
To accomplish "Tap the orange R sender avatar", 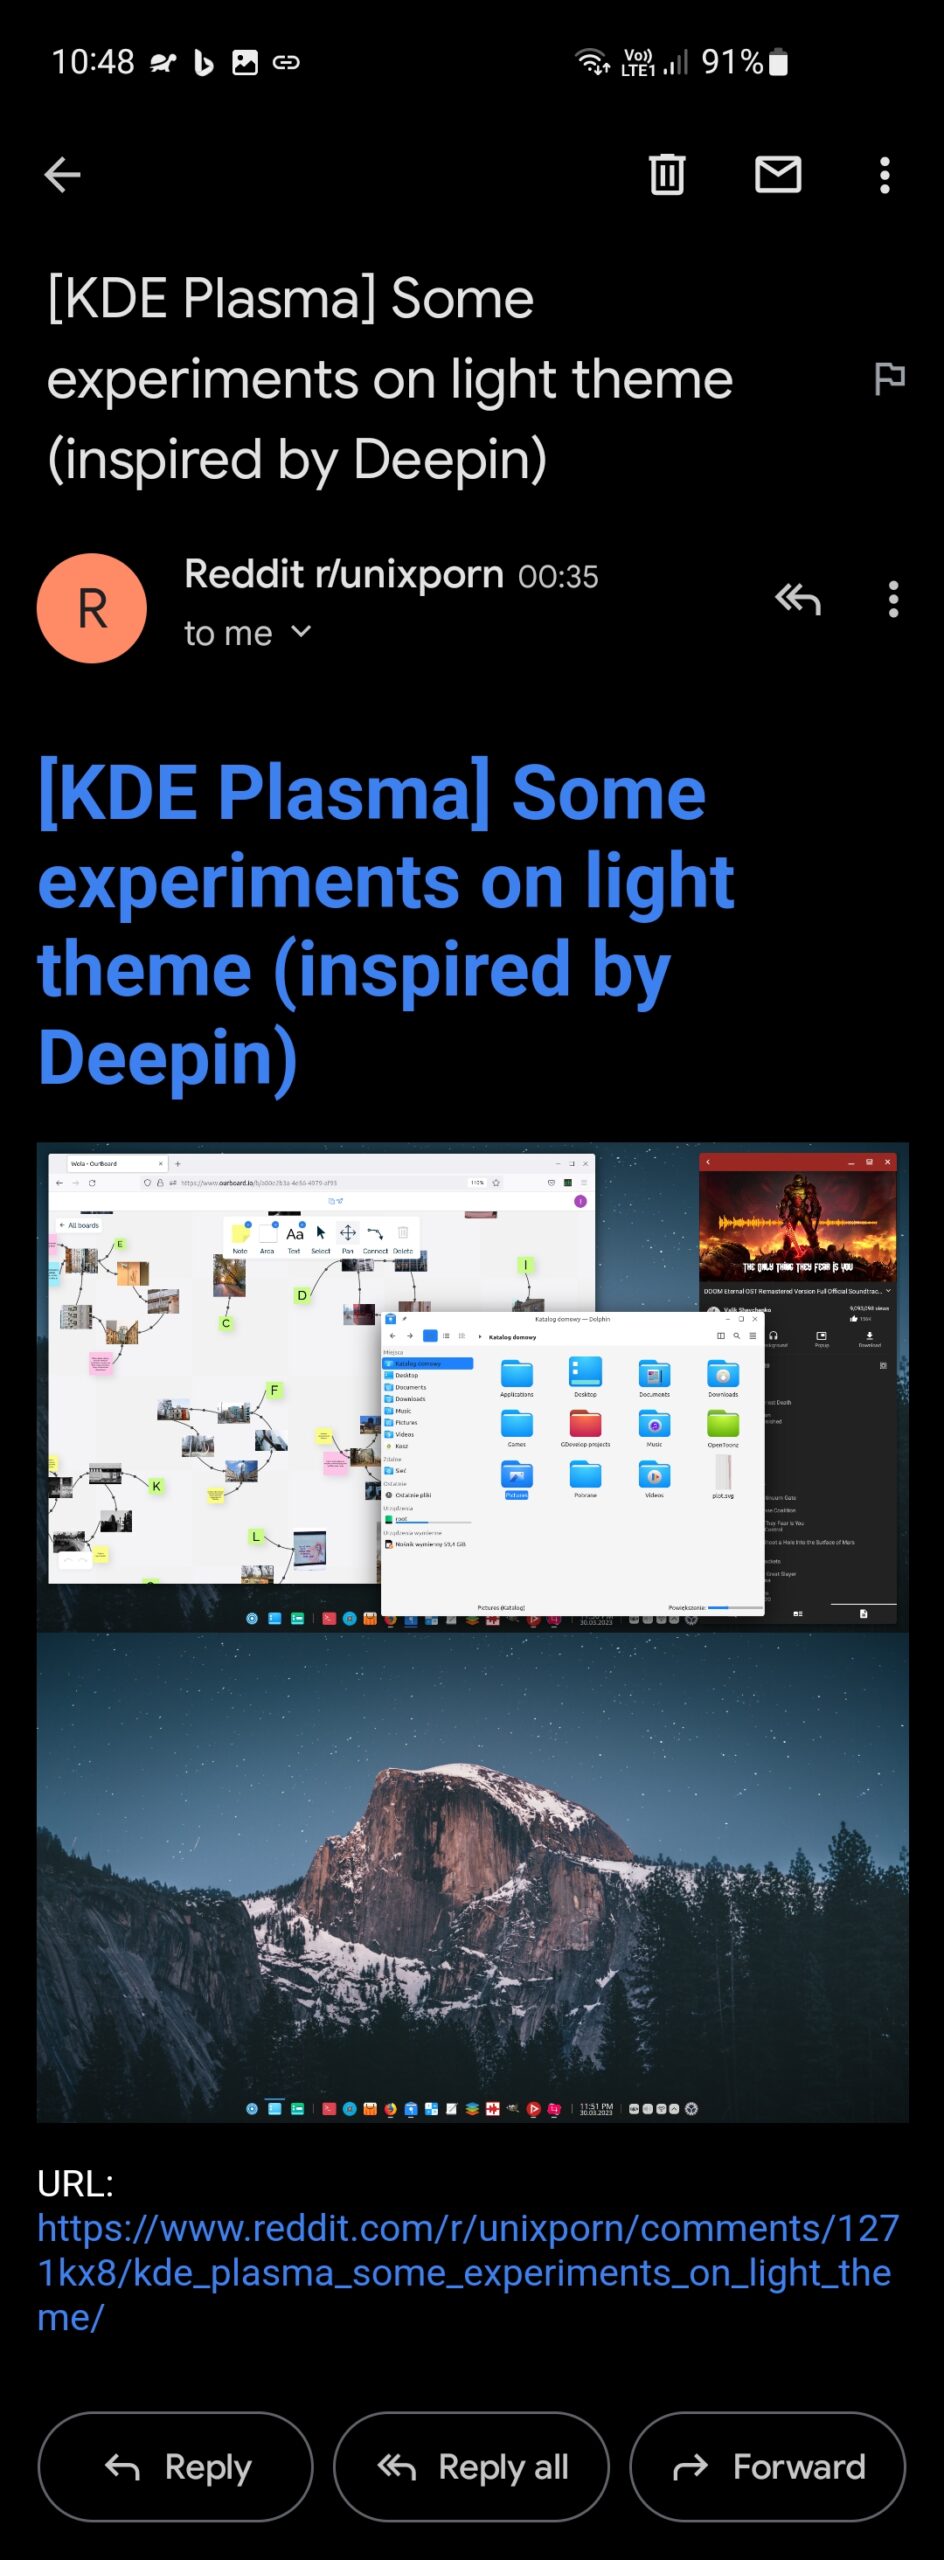I will 92,608.
